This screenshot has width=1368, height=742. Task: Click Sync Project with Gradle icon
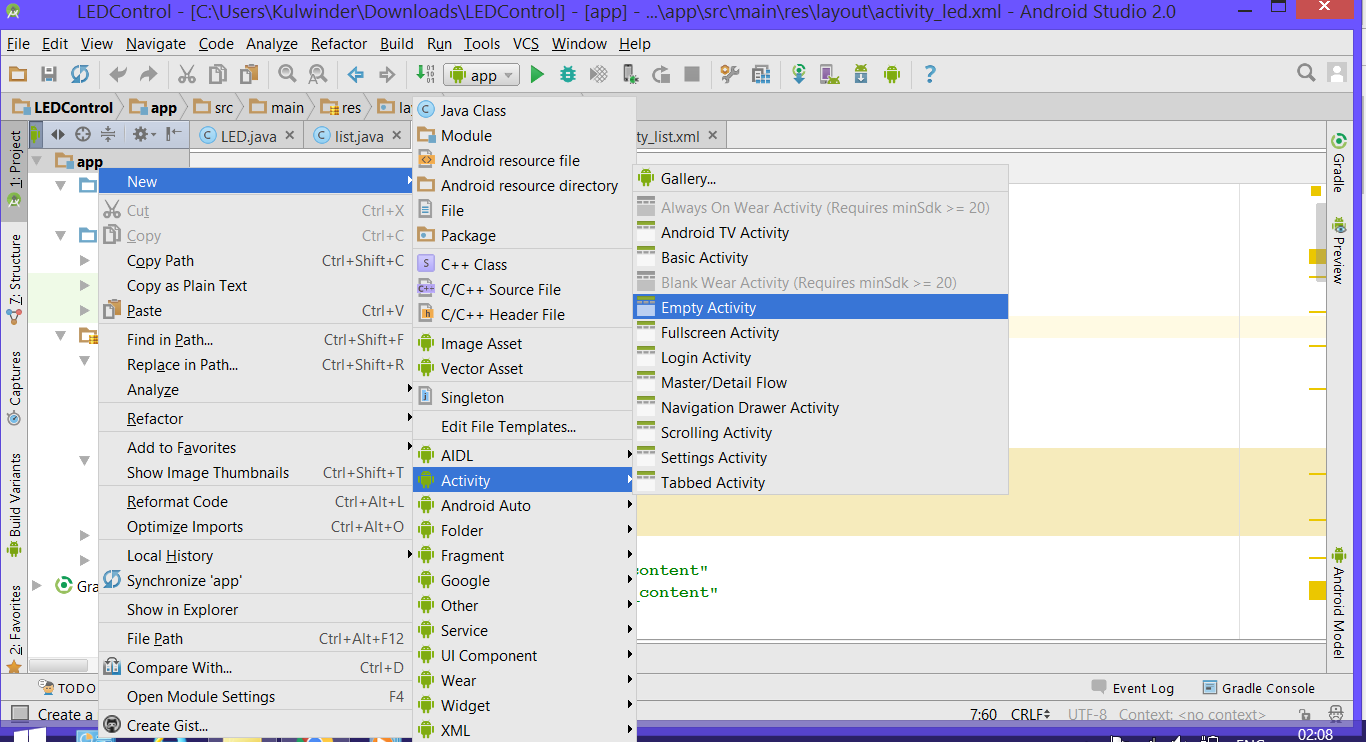click(799, 74)
